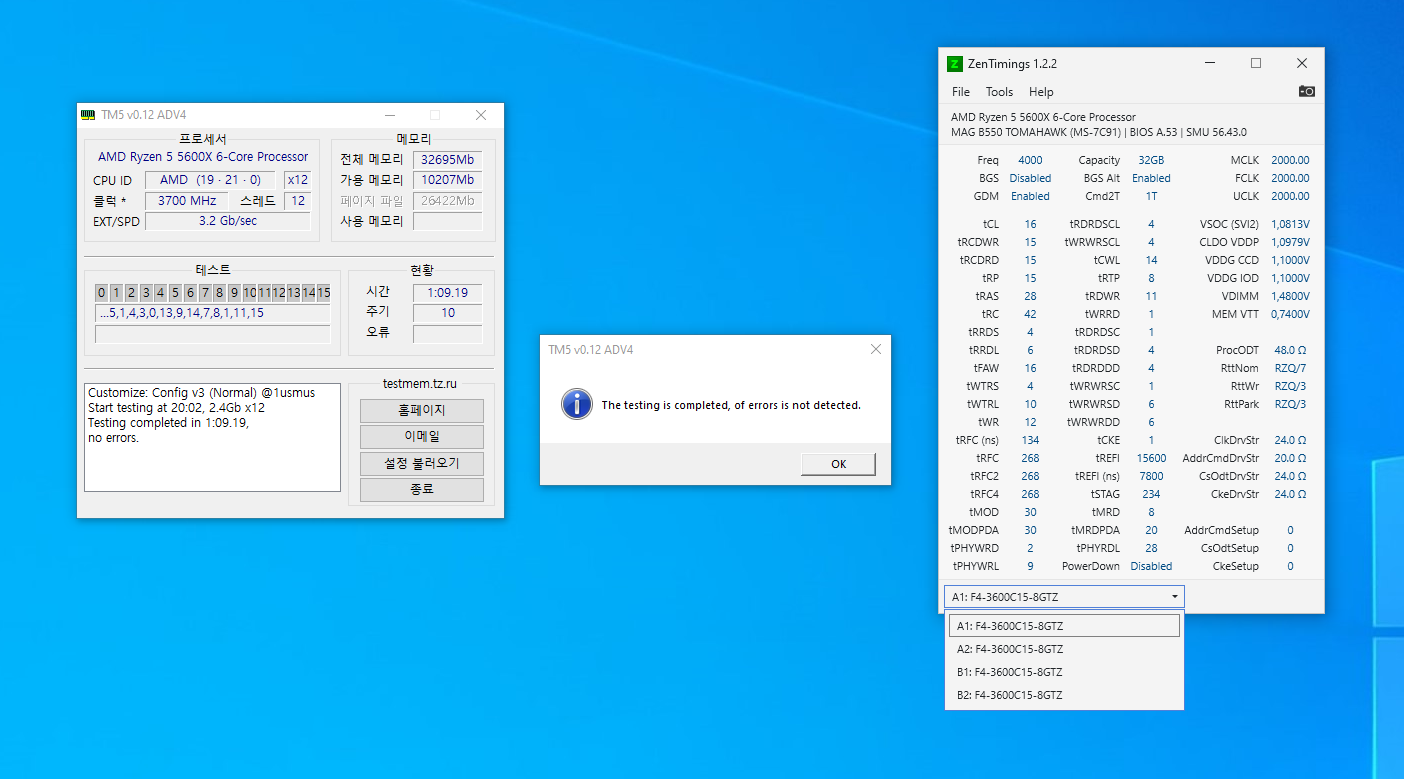
Task: Collapse the memory module dropdown arrow
Action: (x=1174, y=597)
